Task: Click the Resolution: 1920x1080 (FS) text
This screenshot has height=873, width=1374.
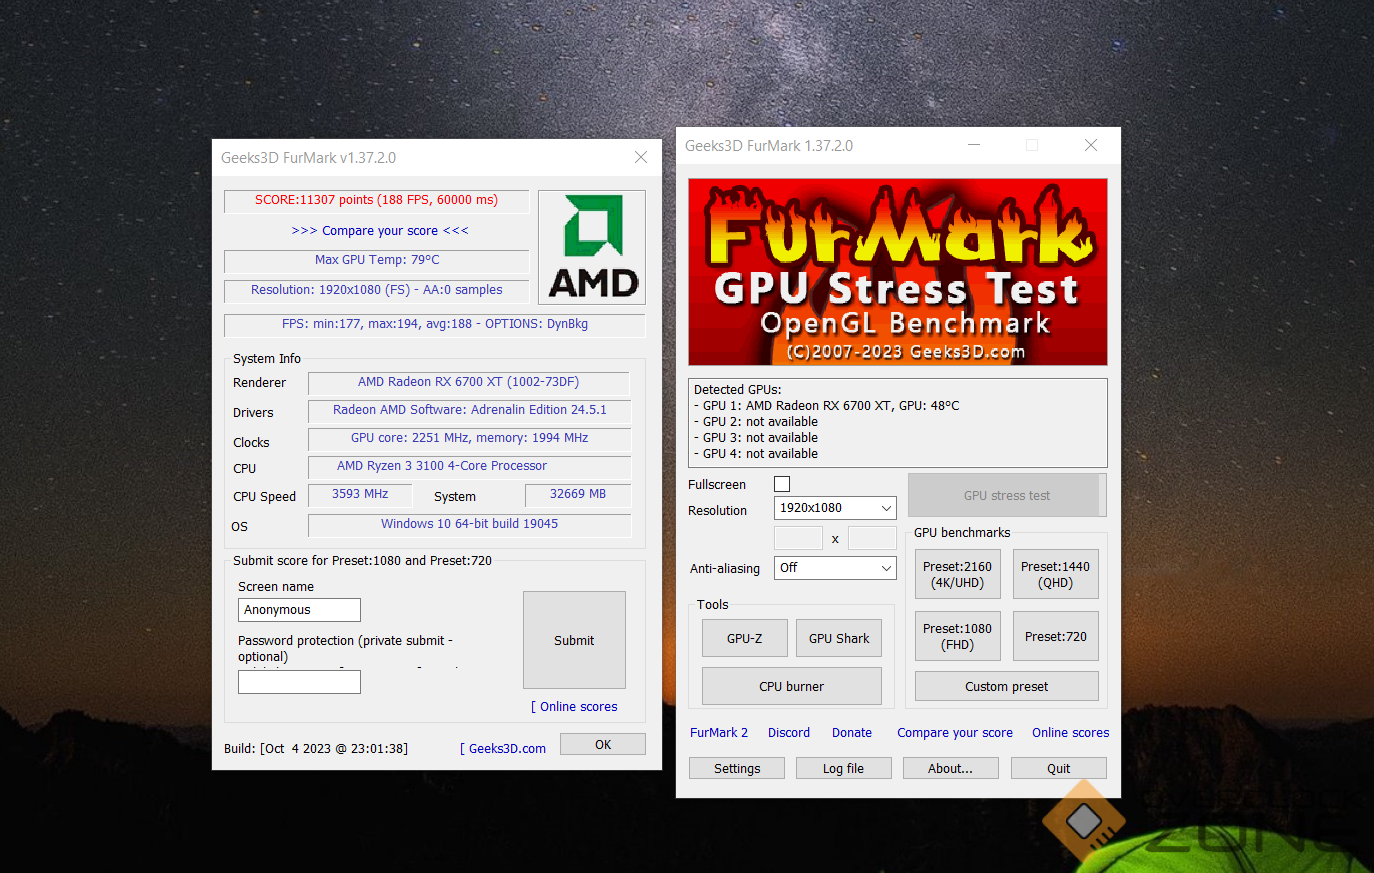Action: 377,290
